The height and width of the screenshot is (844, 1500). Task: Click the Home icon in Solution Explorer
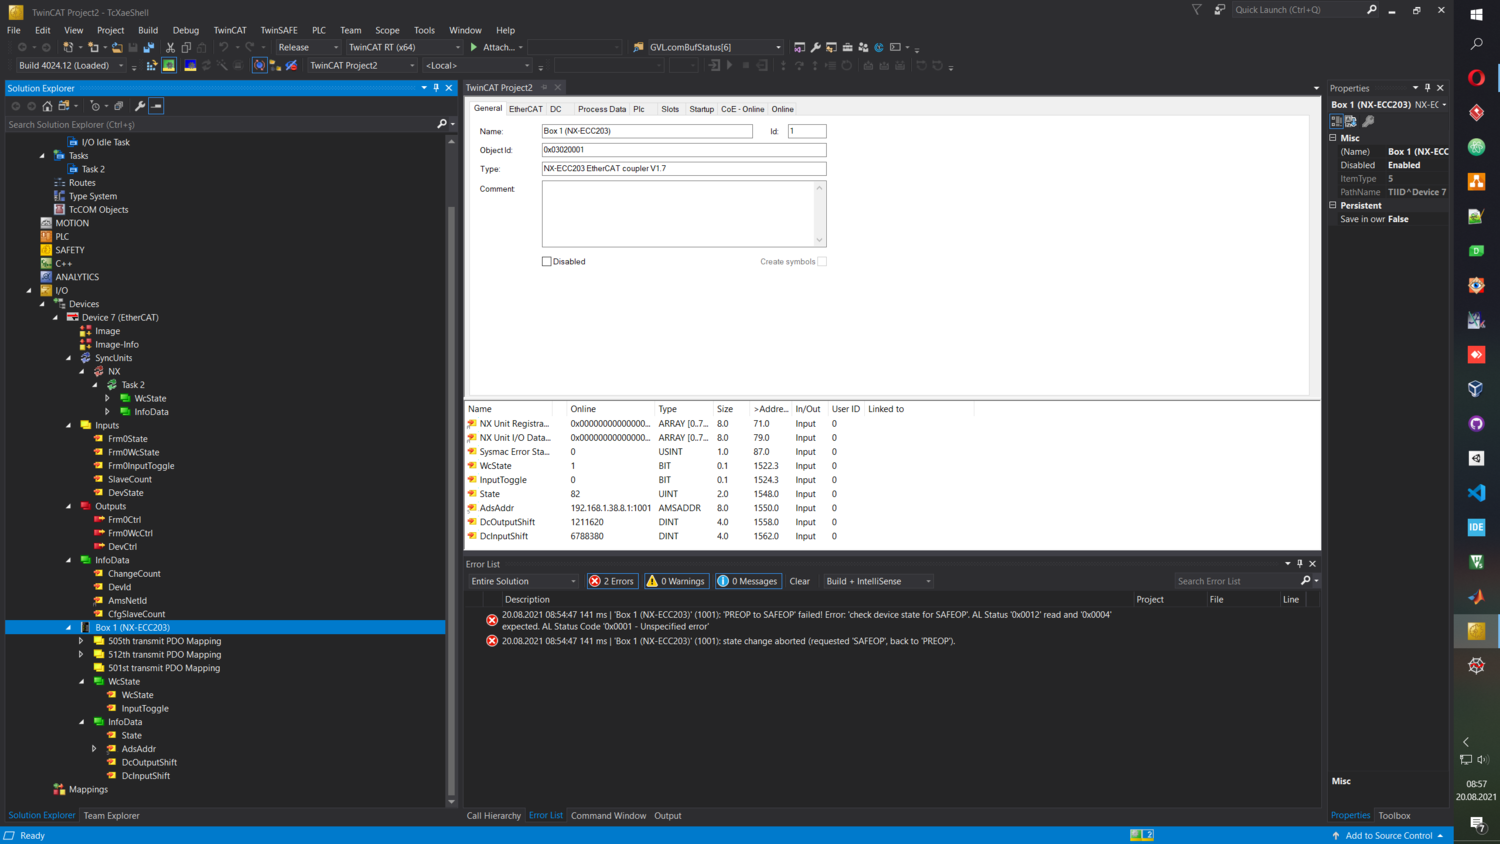coord(47,106)
